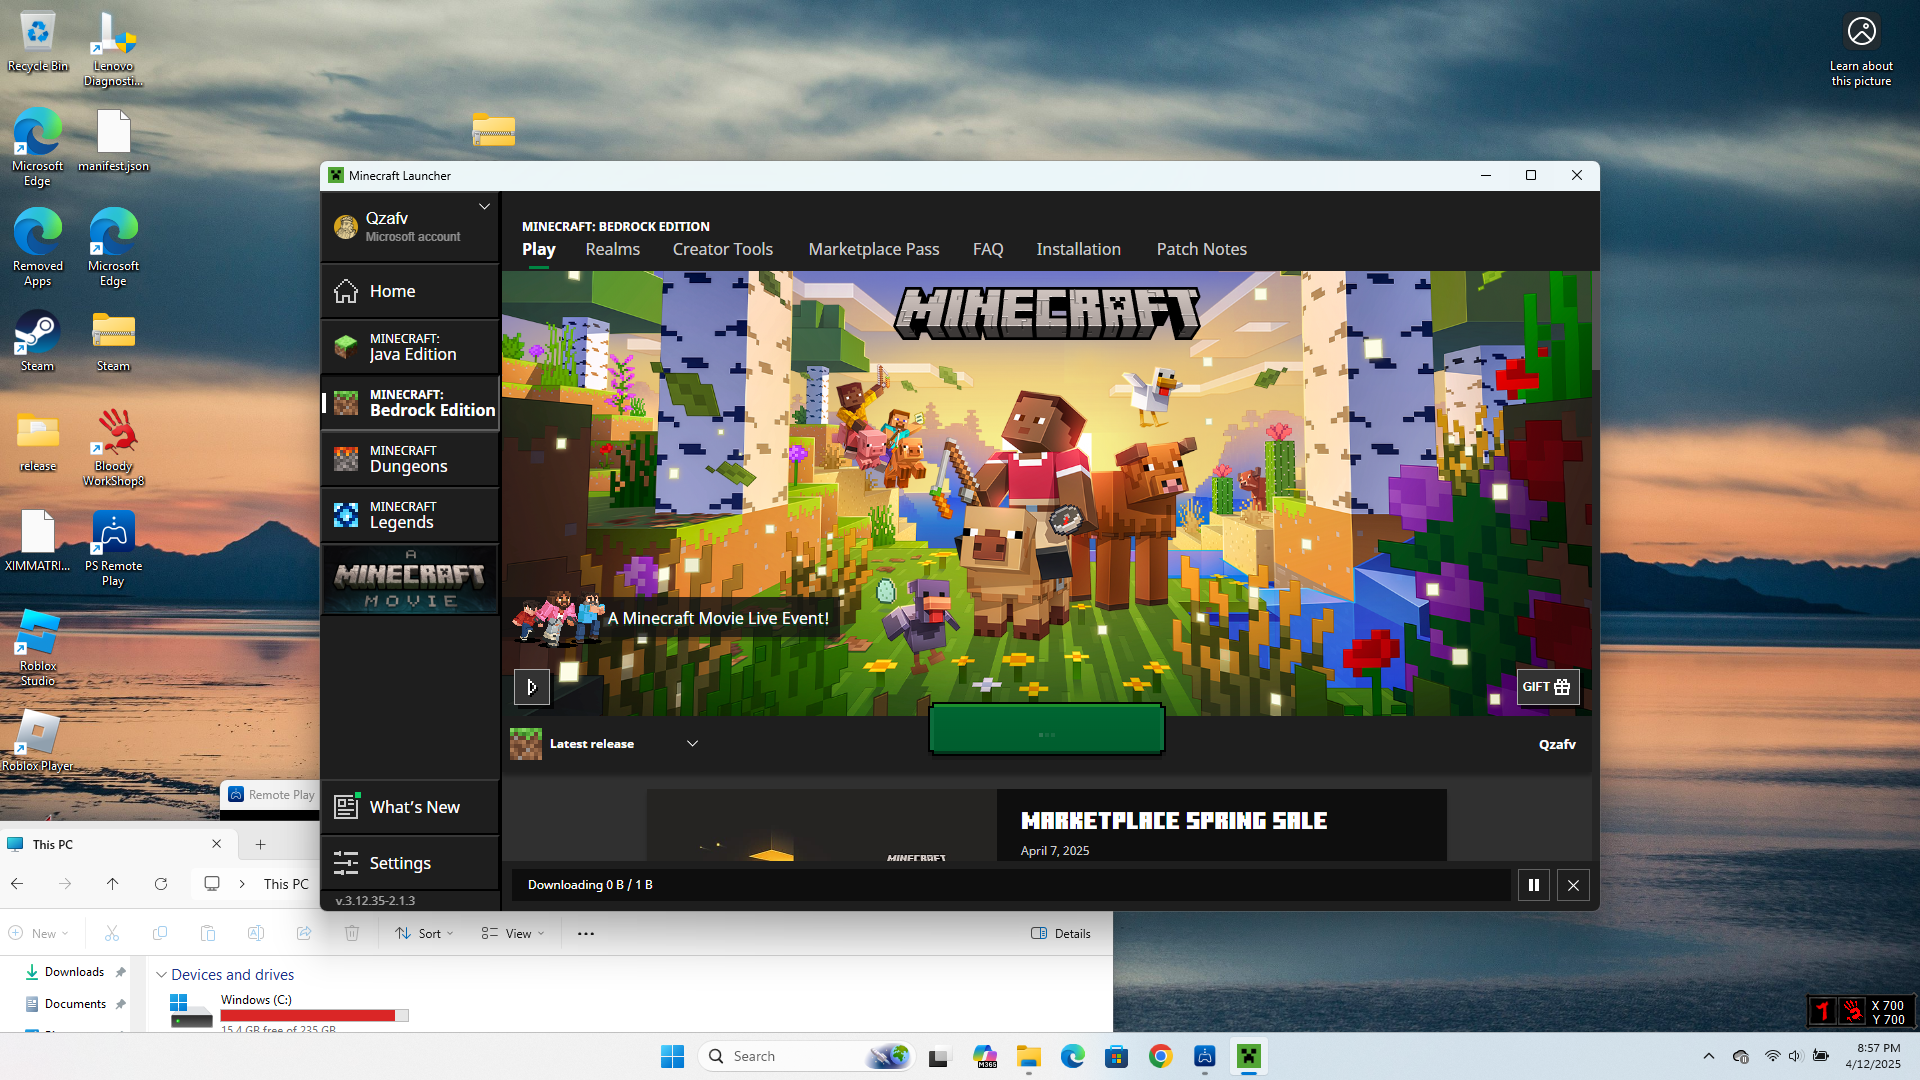This screenshot has width=1920, height=1080.
Task: Select Minecraft Dungeons in the sidebar
Action: point(410,459)
